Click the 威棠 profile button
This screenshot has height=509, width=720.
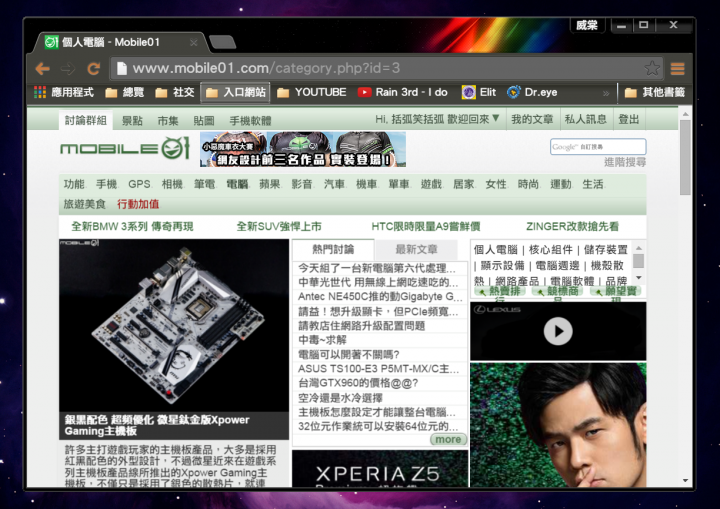(587, 25)
